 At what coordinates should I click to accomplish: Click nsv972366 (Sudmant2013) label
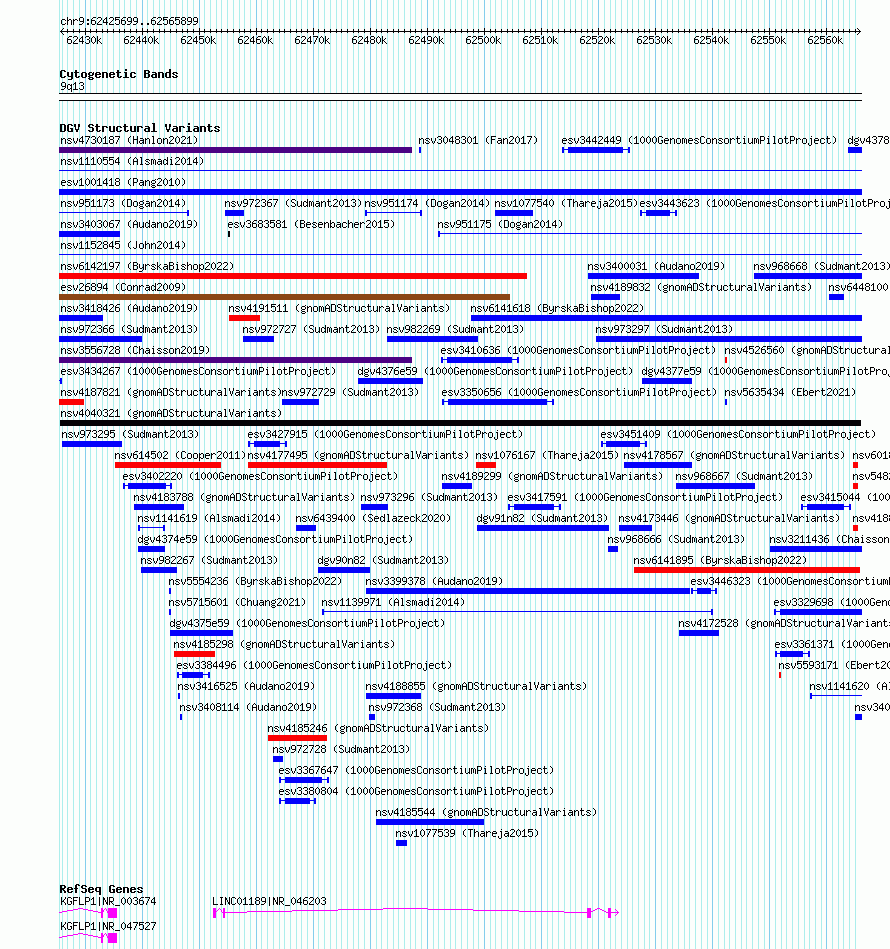coord(129,329)
